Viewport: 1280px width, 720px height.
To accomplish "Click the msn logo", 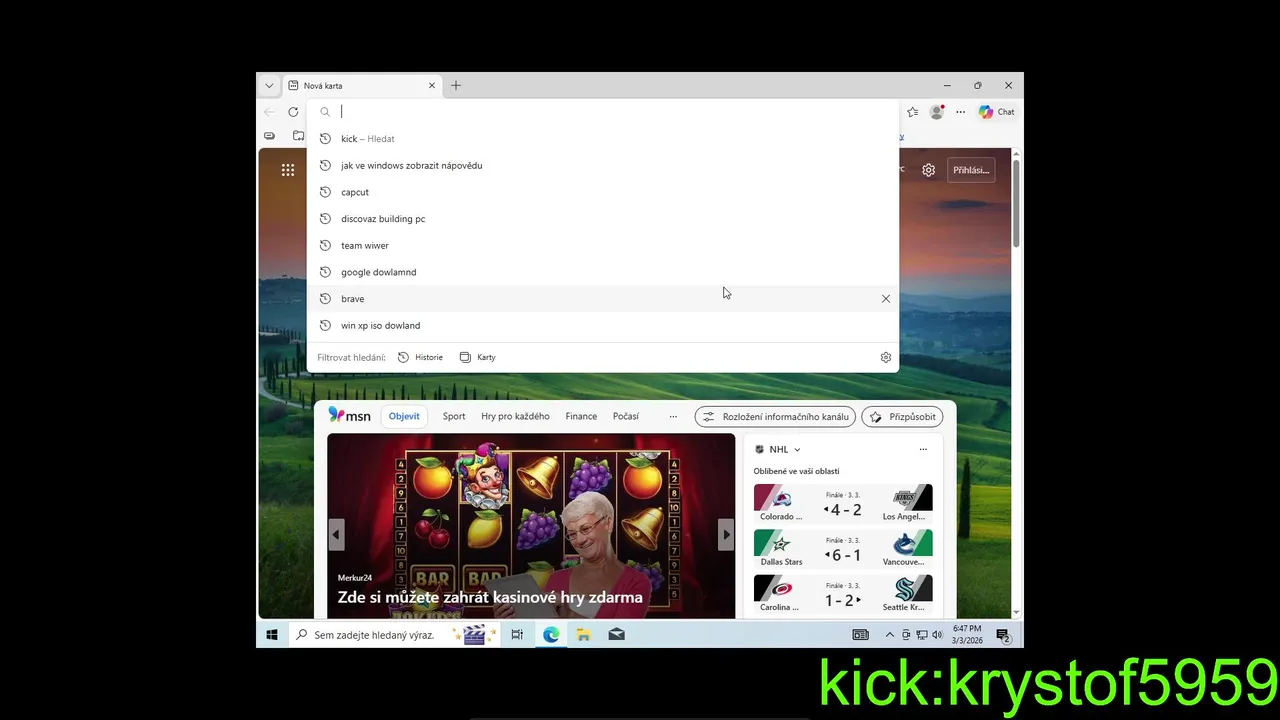I will click(350, 416).
